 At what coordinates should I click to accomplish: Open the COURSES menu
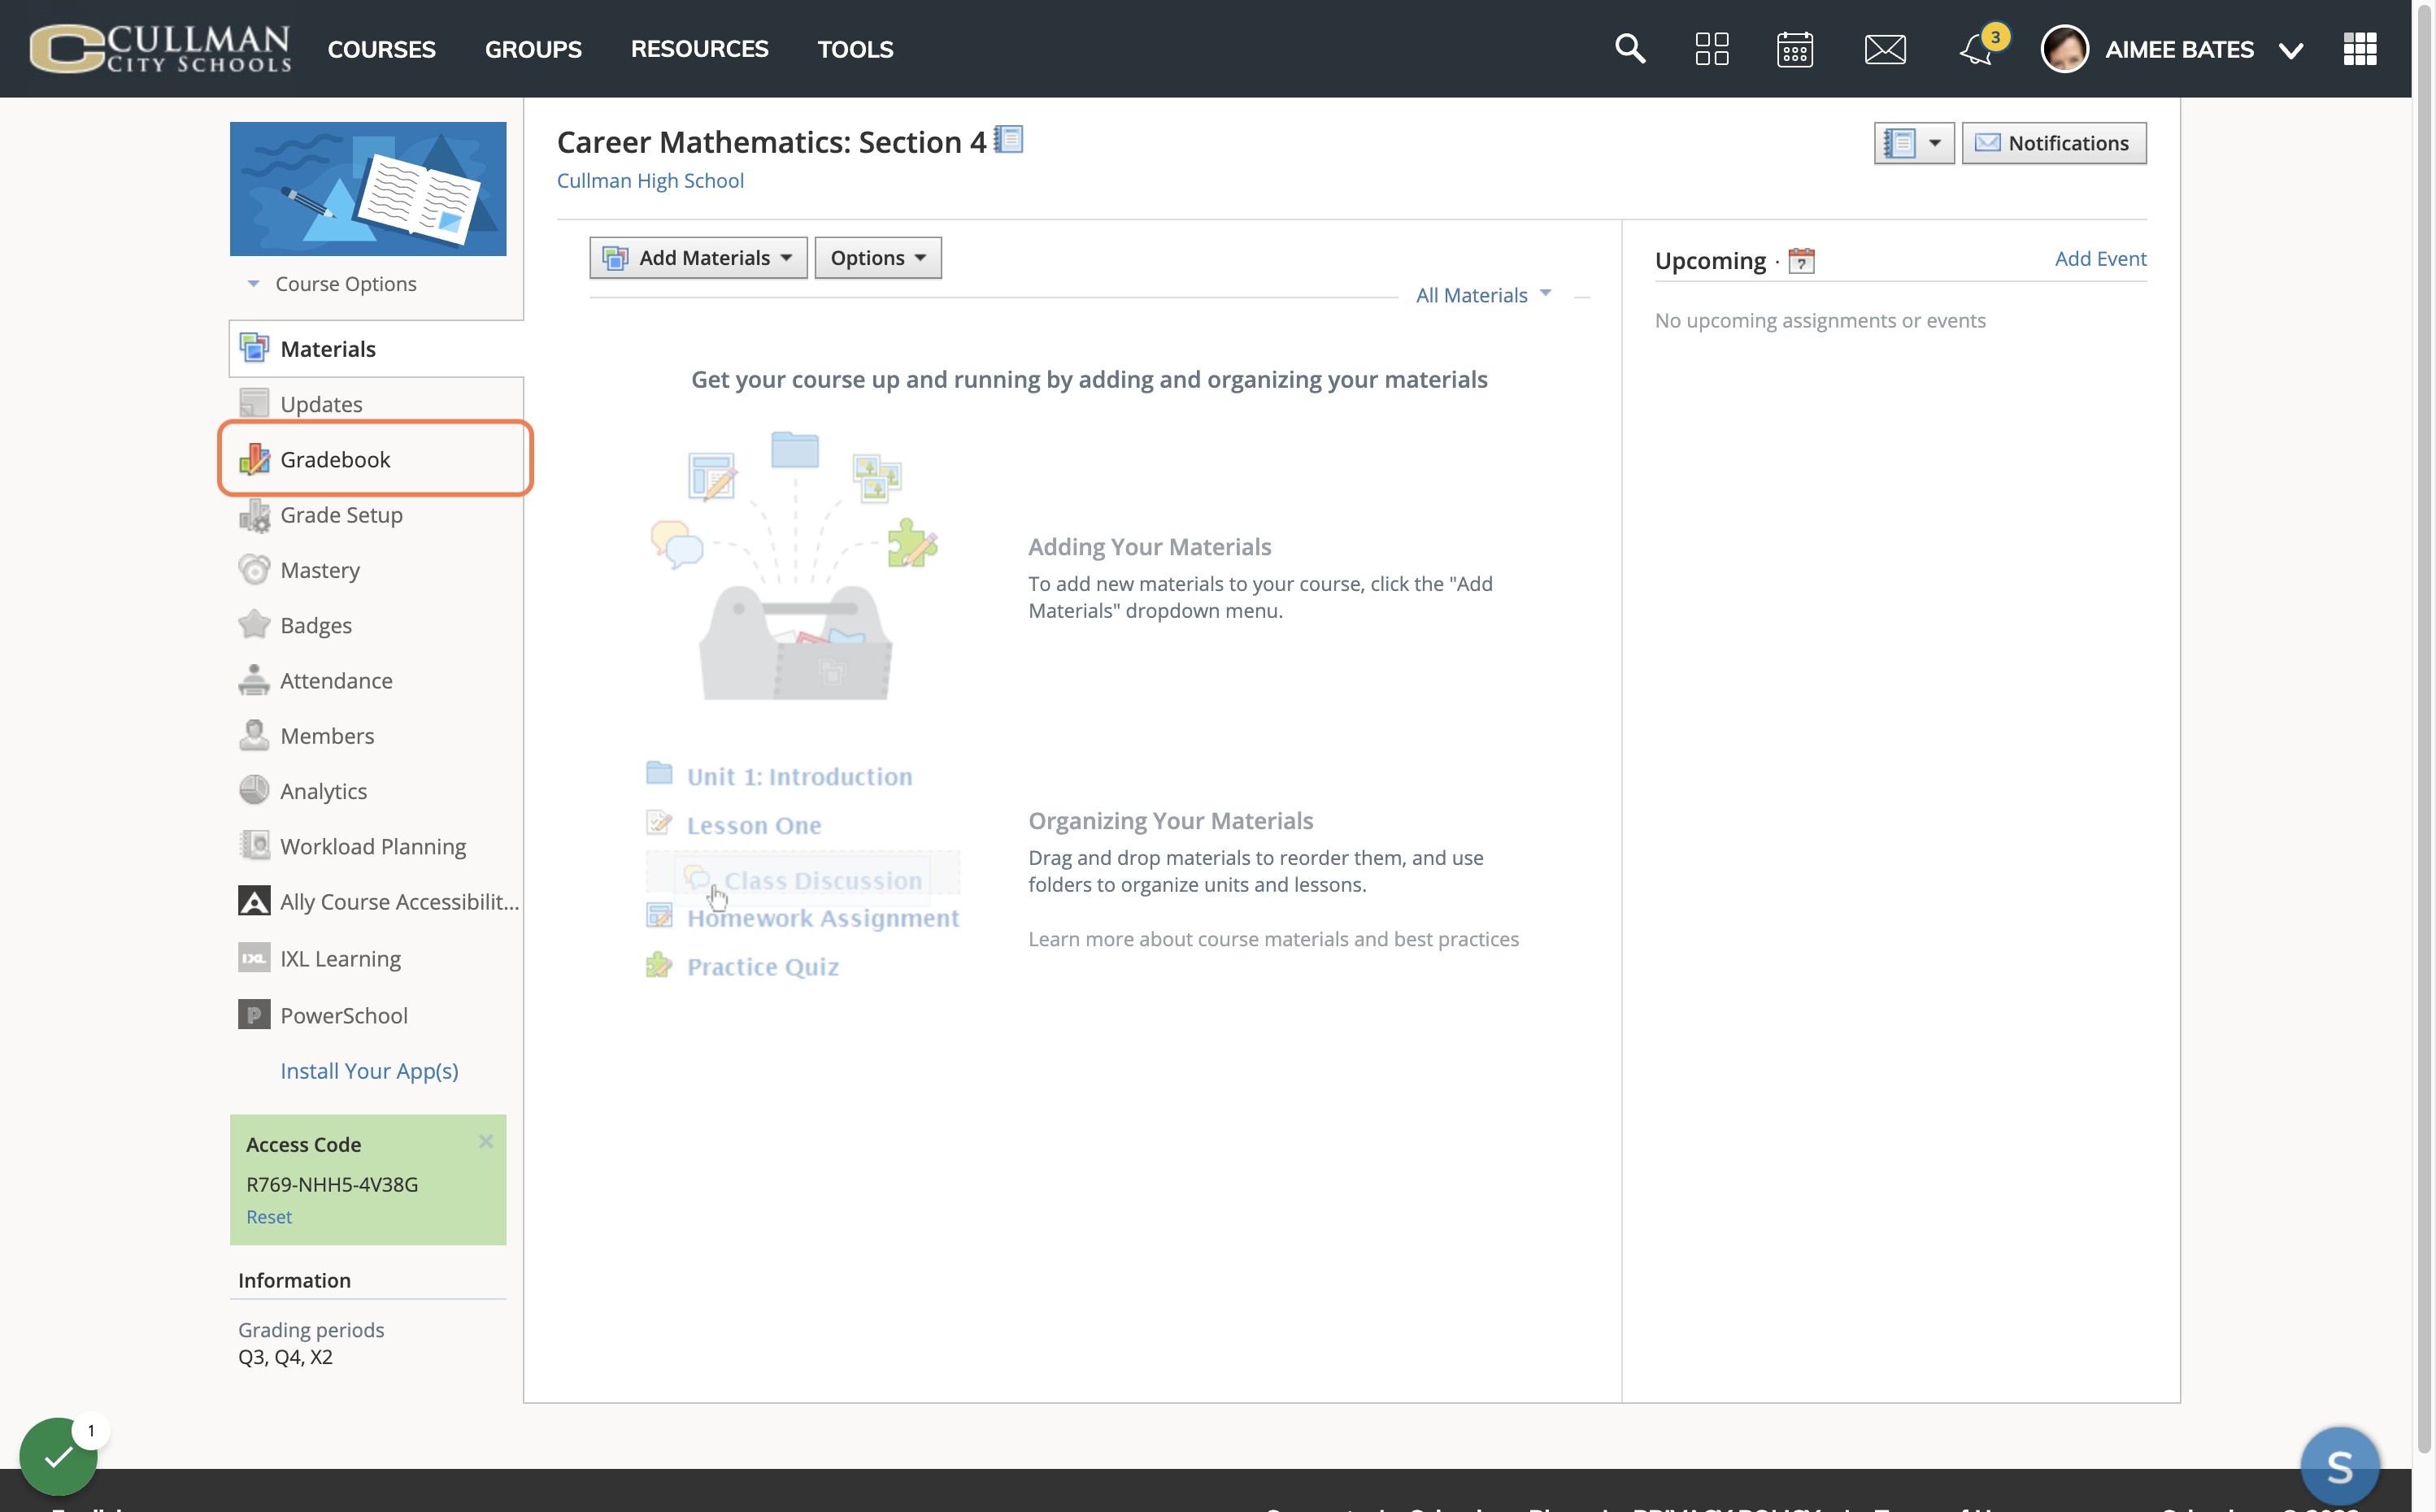381,49
